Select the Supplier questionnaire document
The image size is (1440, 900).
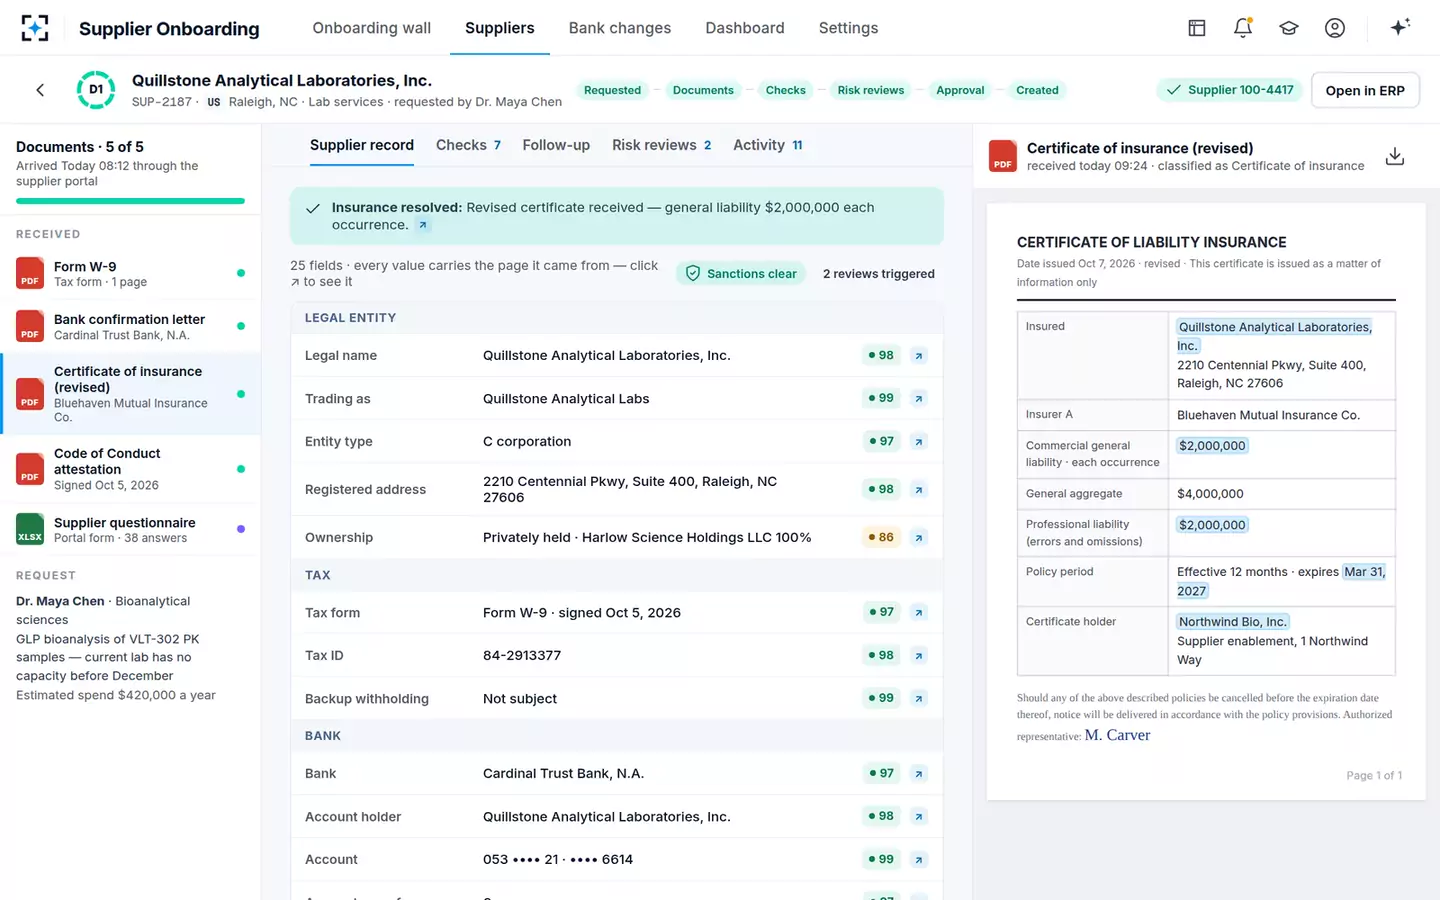click(x=131, y=530)
